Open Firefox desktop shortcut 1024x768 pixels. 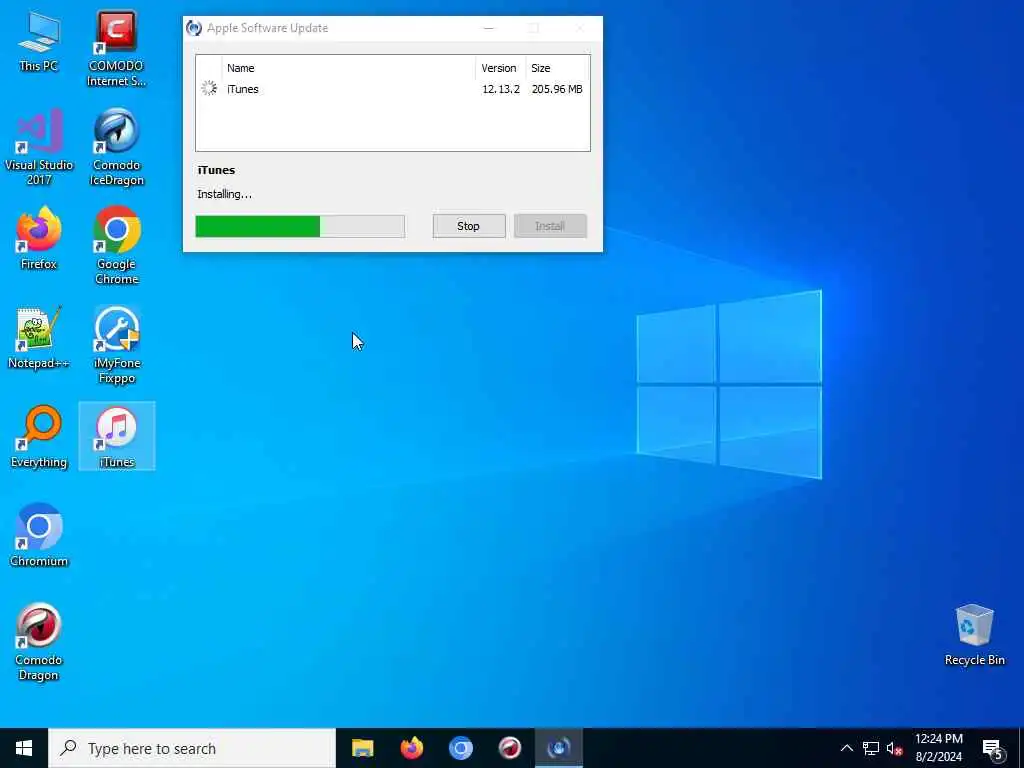click(x=39, y=238)
